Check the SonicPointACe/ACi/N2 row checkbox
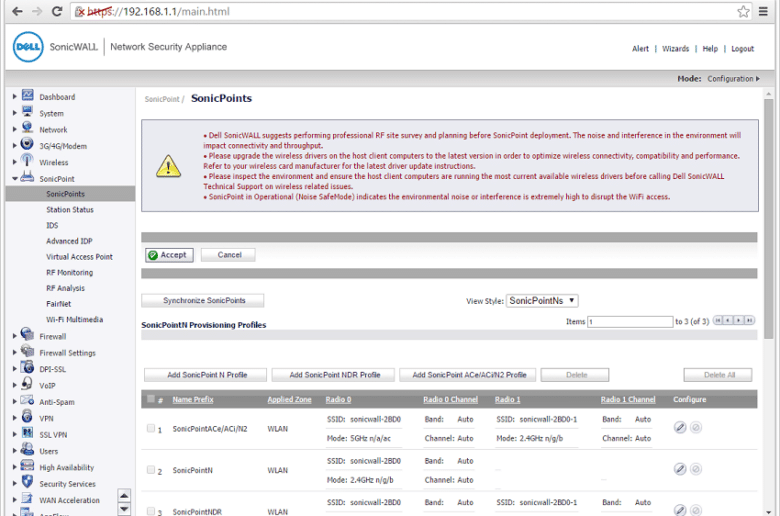Image resolution: width=780 pixels, height=516 pixels. (151, 428)
